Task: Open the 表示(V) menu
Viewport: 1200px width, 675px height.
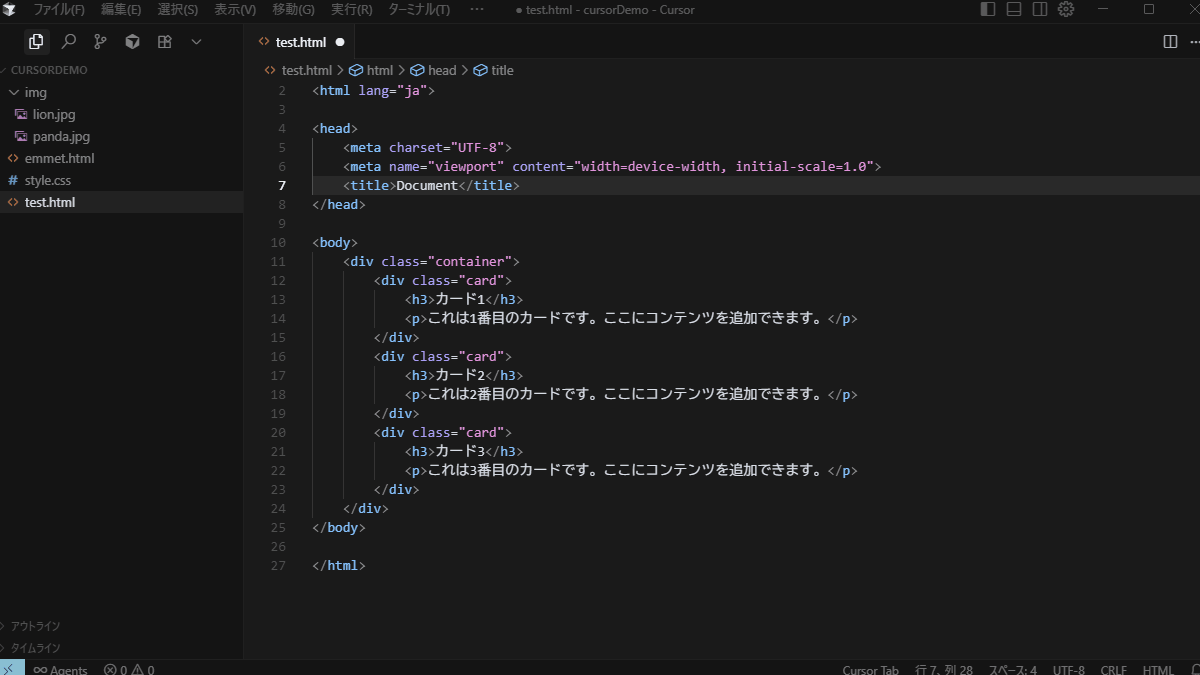Action: tap(235, 10)
